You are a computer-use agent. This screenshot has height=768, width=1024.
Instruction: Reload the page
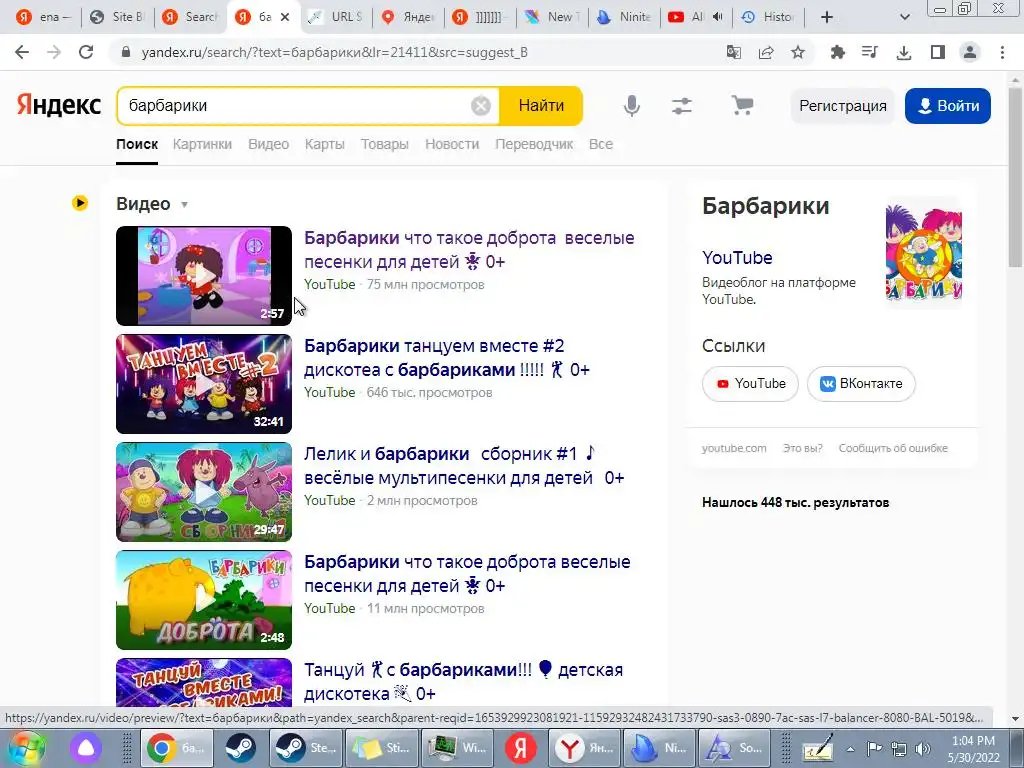86,52
